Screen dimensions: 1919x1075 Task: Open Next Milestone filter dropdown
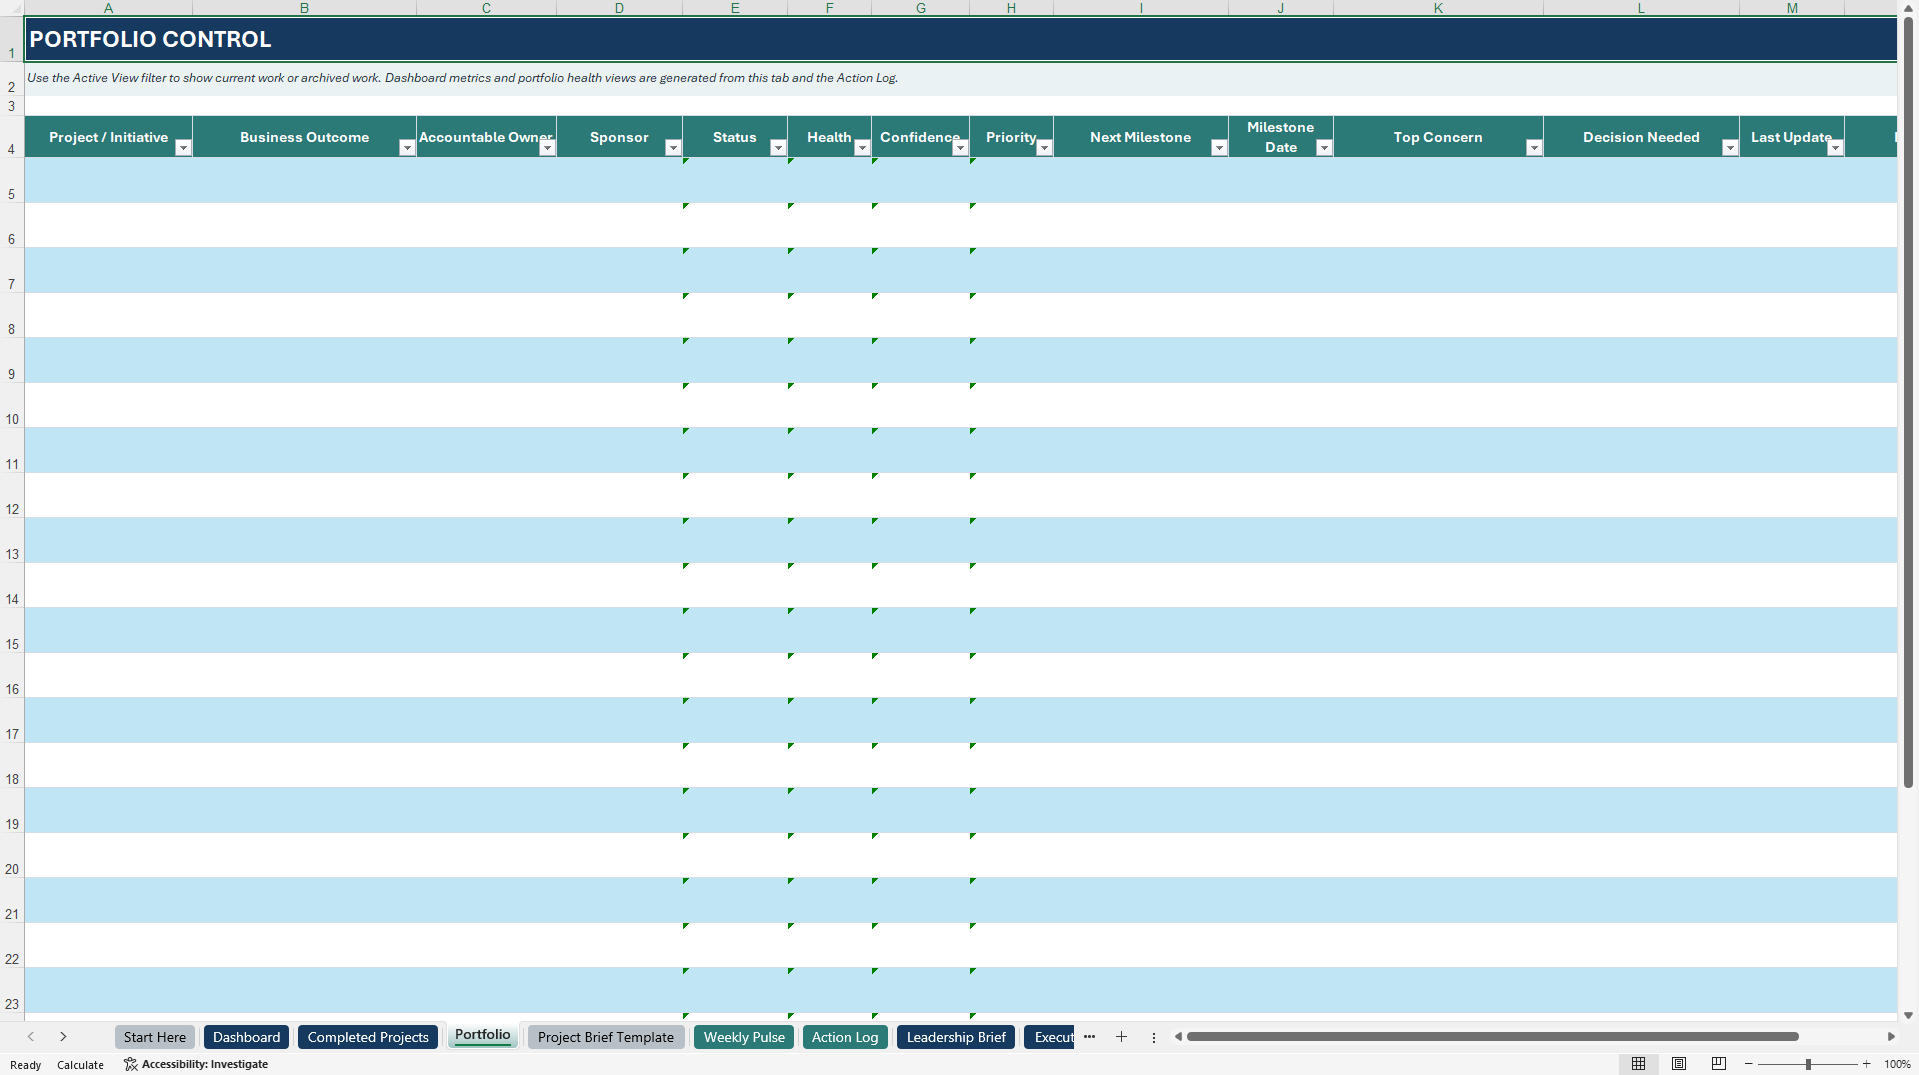pos(1219,148)
